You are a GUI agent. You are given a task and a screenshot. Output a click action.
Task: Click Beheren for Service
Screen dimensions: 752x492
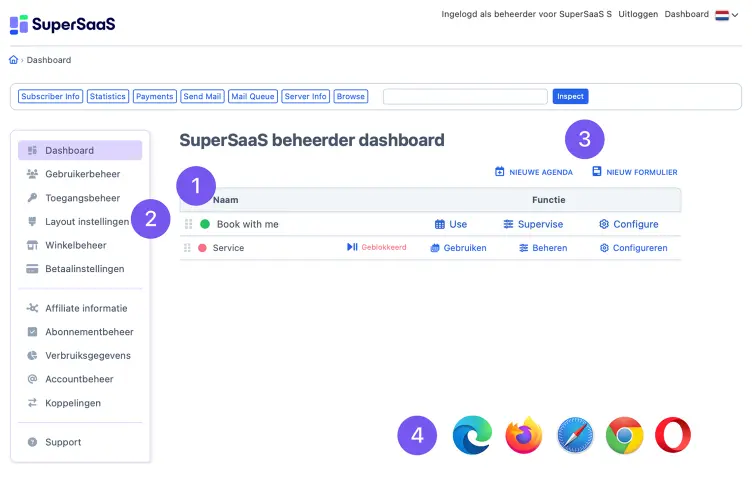pos(543,247)
